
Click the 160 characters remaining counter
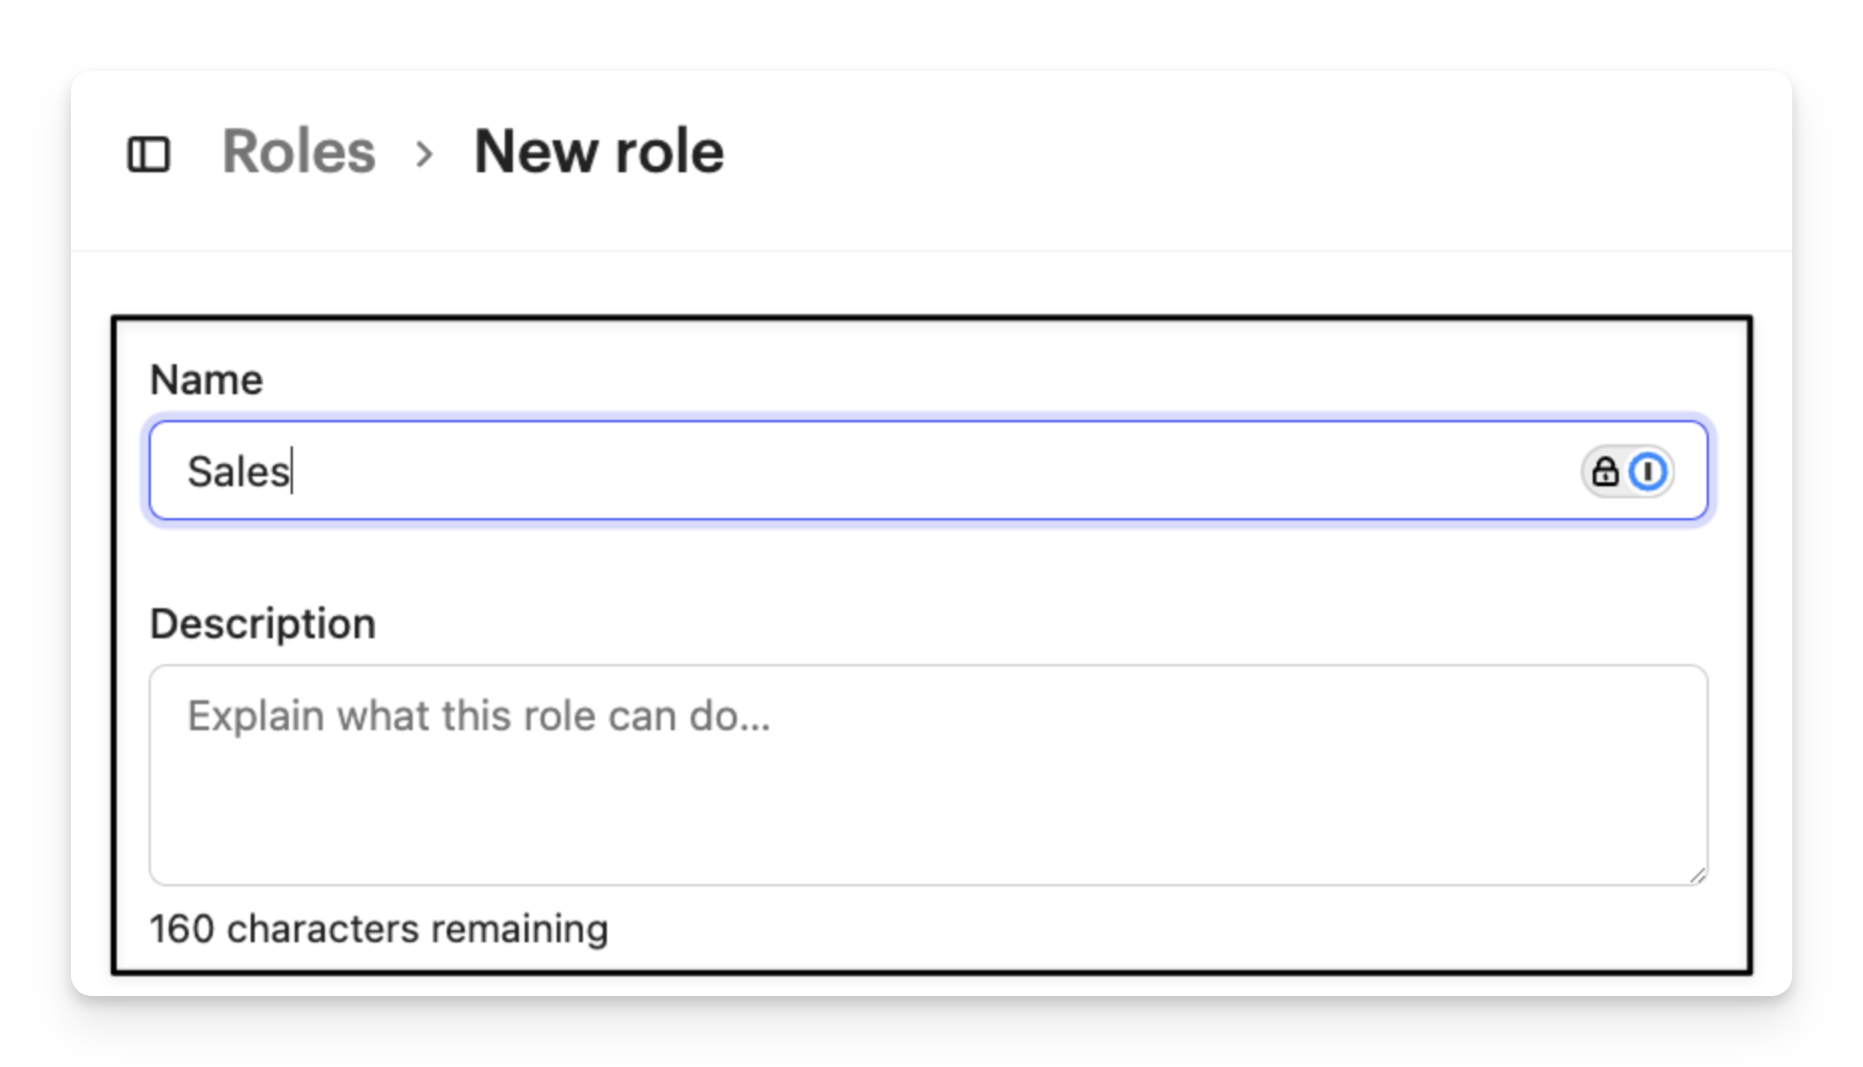378,929
